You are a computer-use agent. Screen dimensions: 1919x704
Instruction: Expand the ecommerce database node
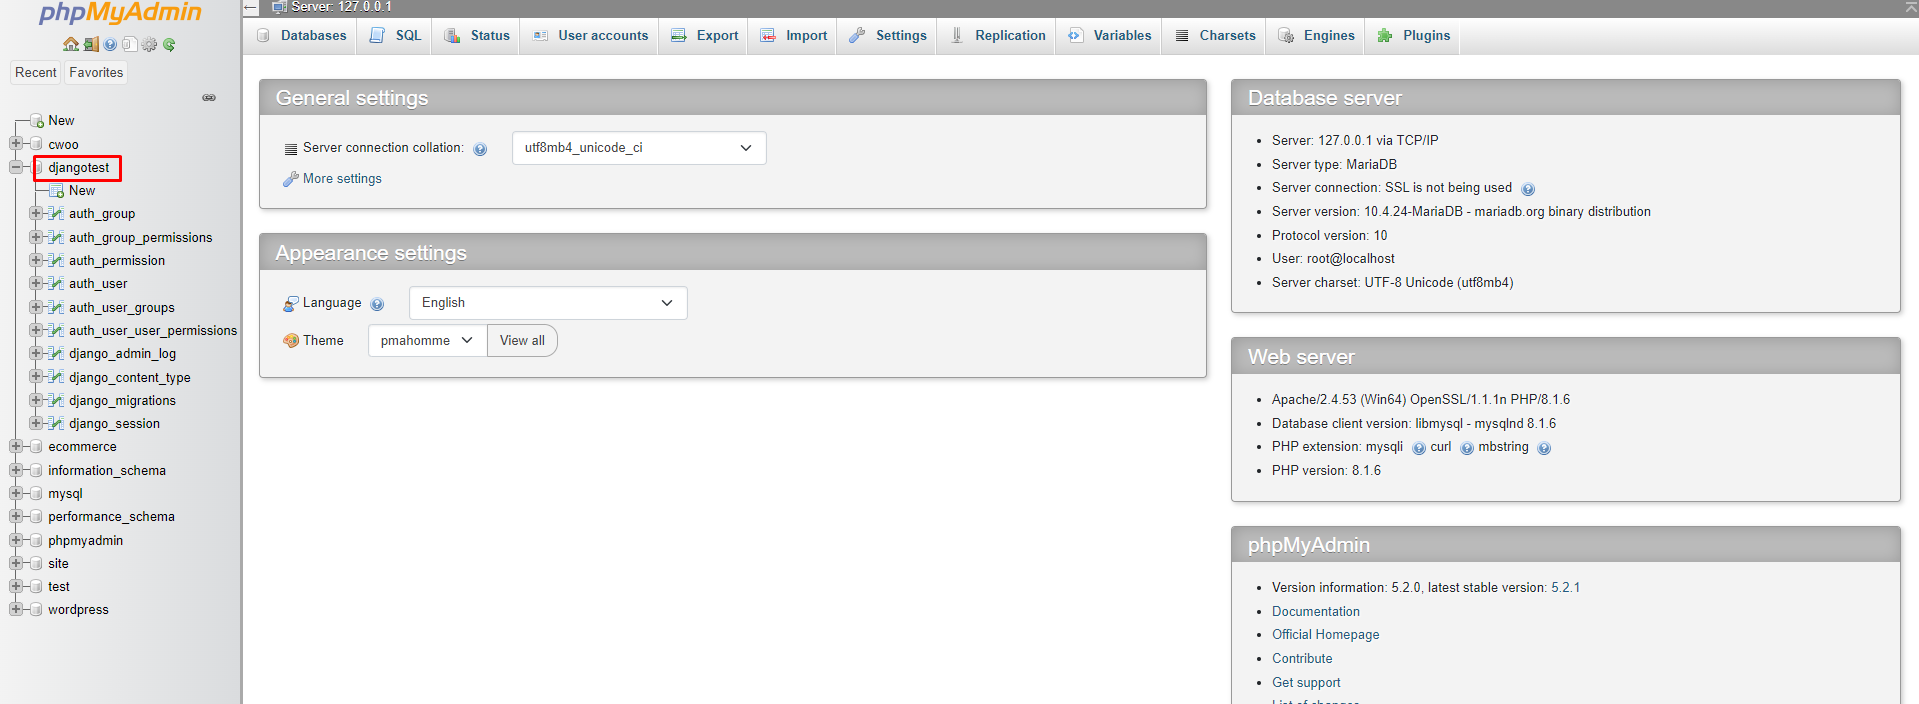pyautogui.click(x=16, y=446)
